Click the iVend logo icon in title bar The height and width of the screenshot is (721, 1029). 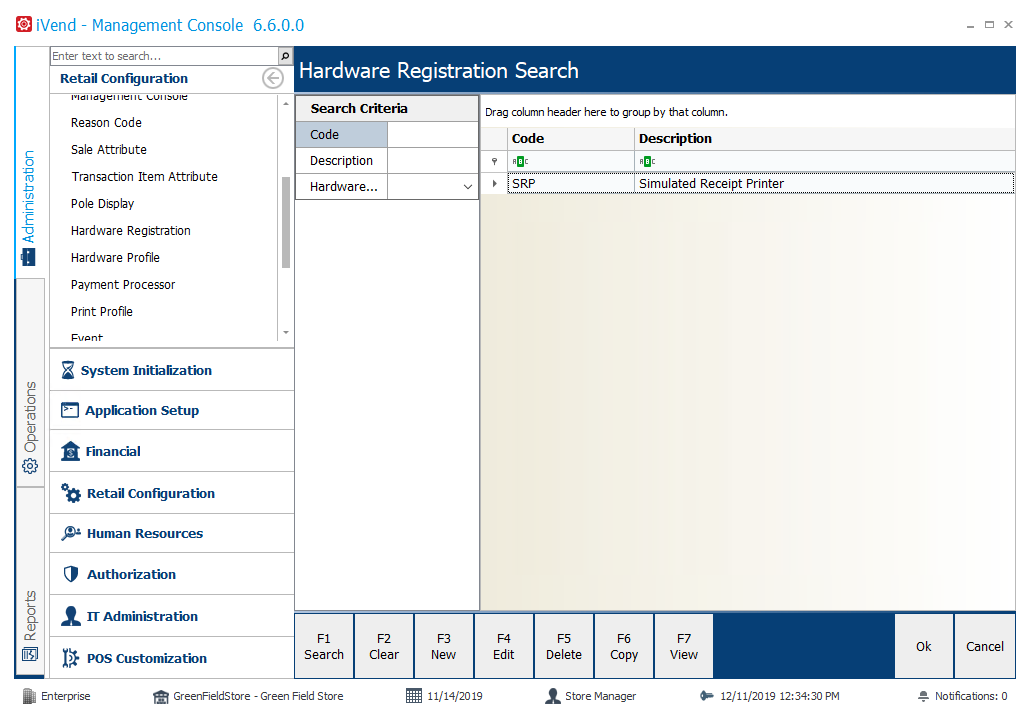click(x=24, y=24)
